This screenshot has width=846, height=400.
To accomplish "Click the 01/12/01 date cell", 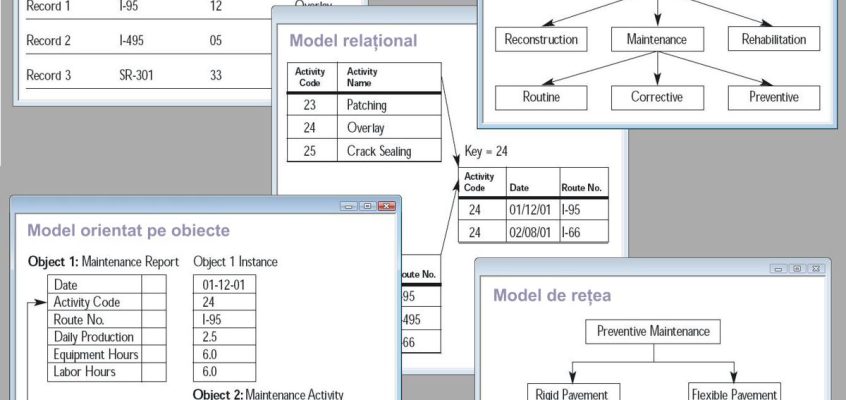I will (x=533, y=209).
